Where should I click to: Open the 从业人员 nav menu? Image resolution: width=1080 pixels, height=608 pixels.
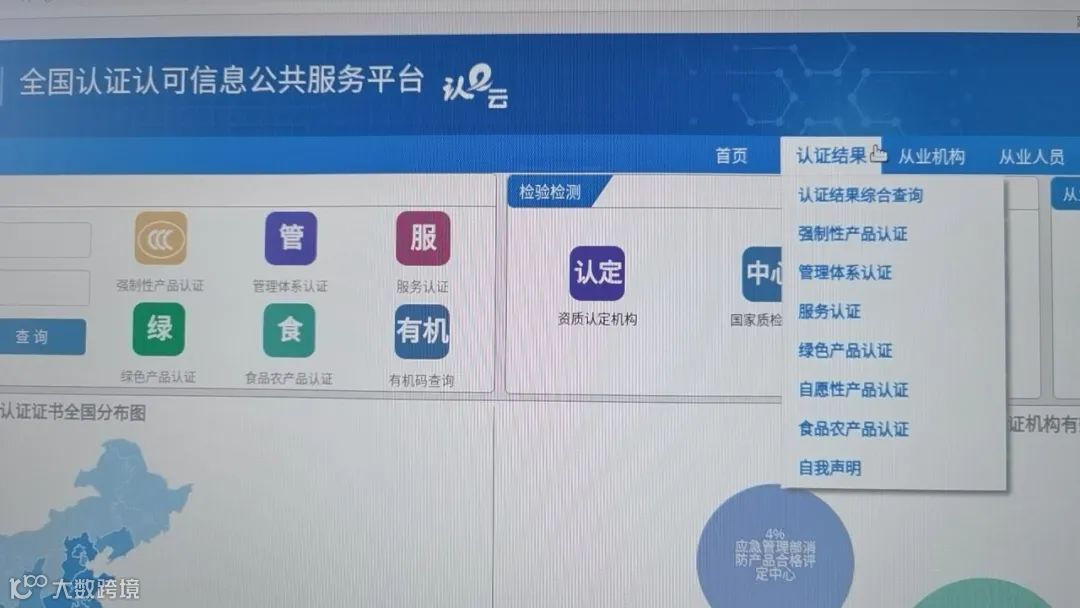click(x=1031, y=157)
